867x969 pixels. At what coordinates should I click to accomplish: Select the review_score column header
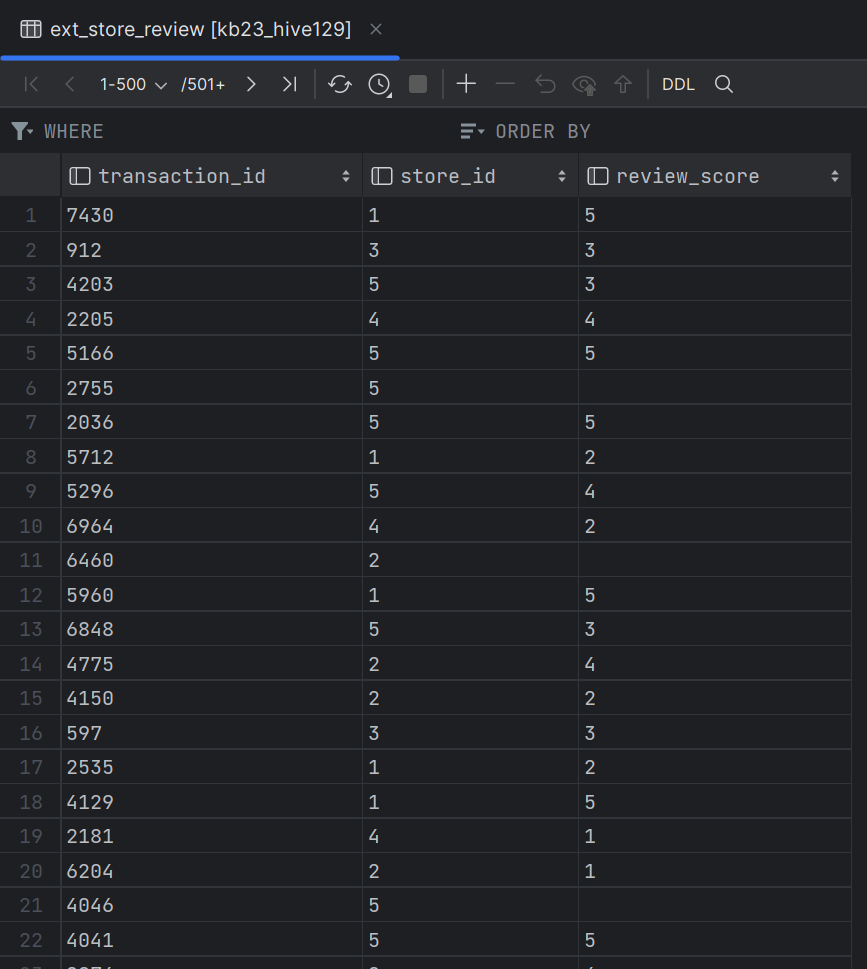(x=715, y=176)
